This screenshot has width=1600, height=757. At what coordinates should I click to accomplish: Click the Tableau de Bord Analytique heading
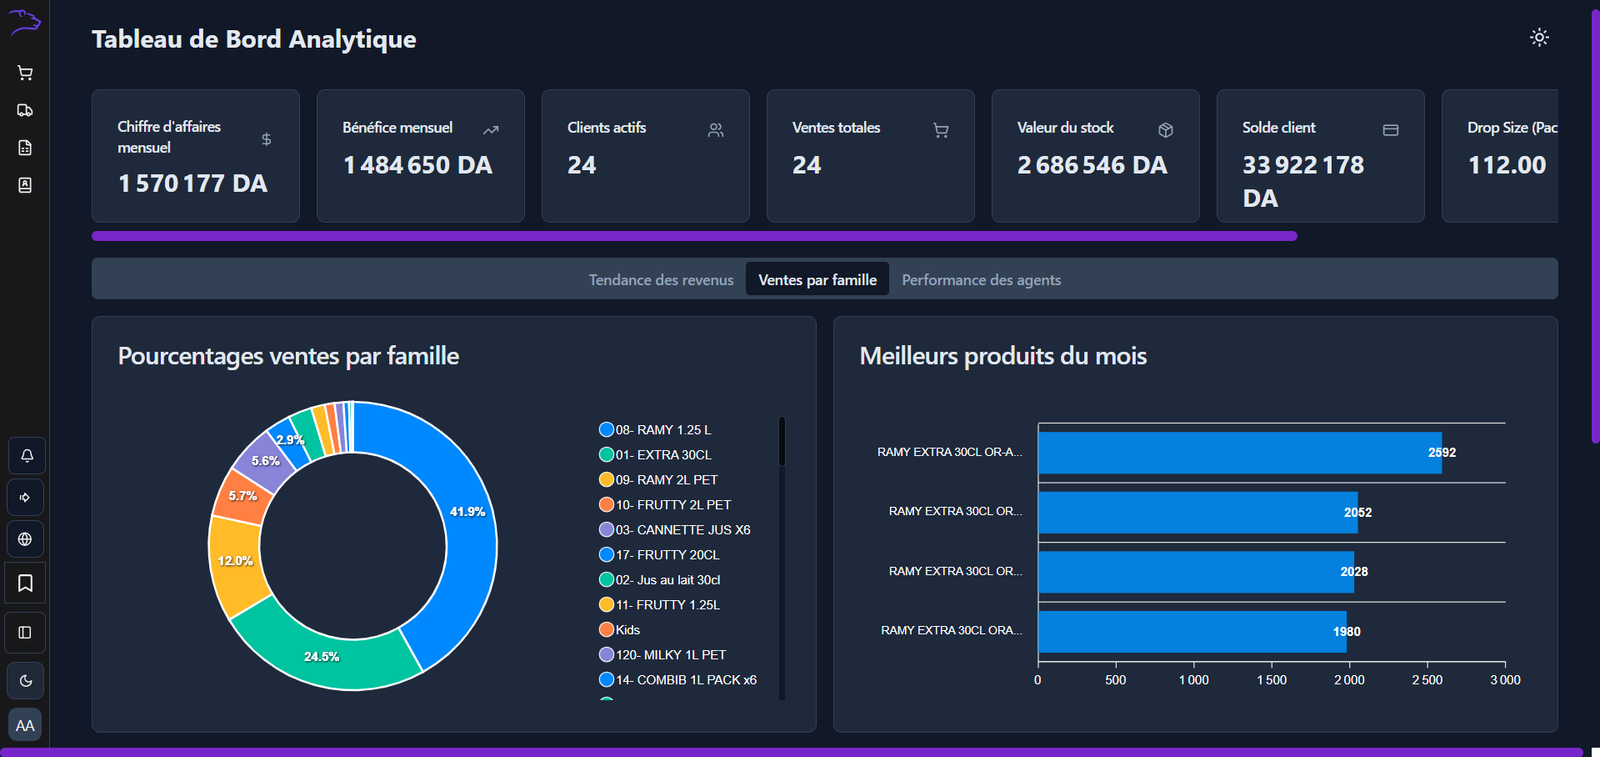coord(254,39)
